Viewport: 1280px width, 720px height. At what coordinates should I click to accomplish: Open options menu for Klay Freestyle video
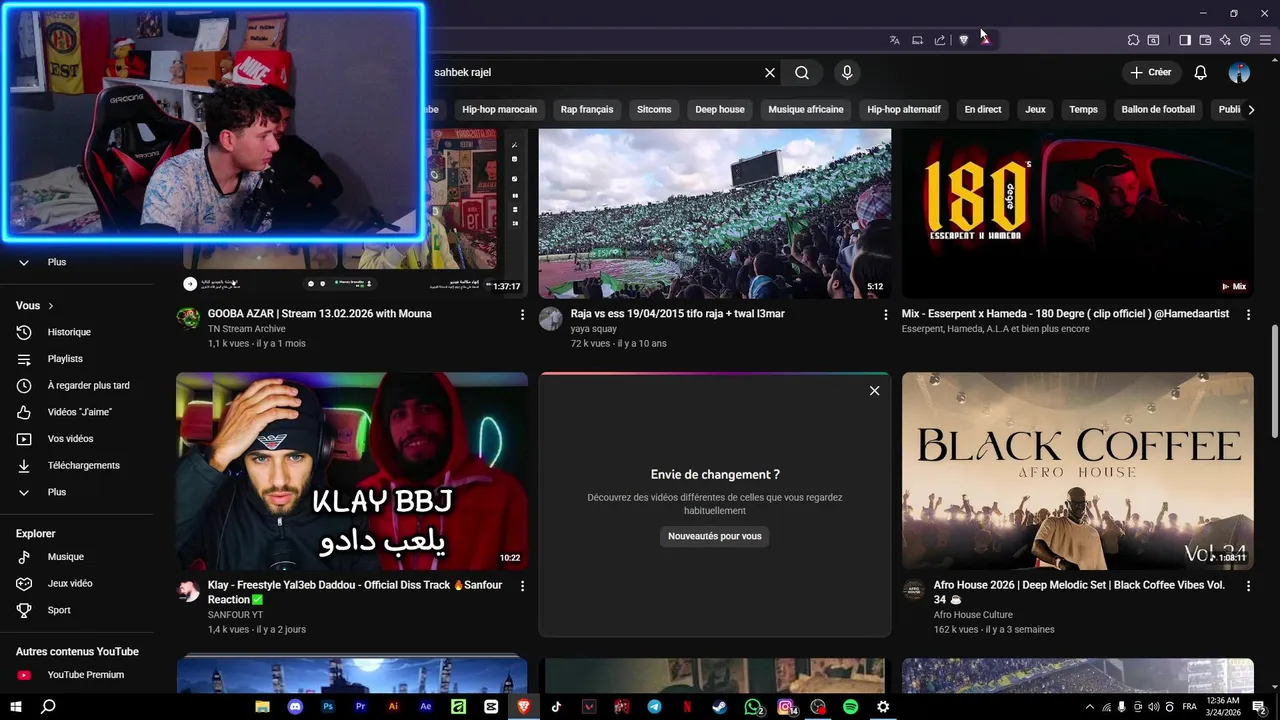pos(522,585)
